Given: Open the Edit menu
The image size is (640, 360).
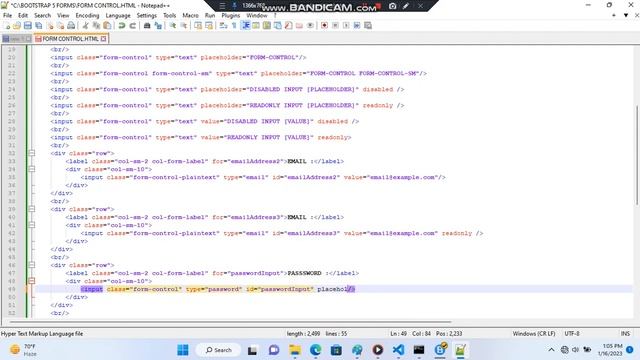Looking at the screenshot, I should [23, 16].
